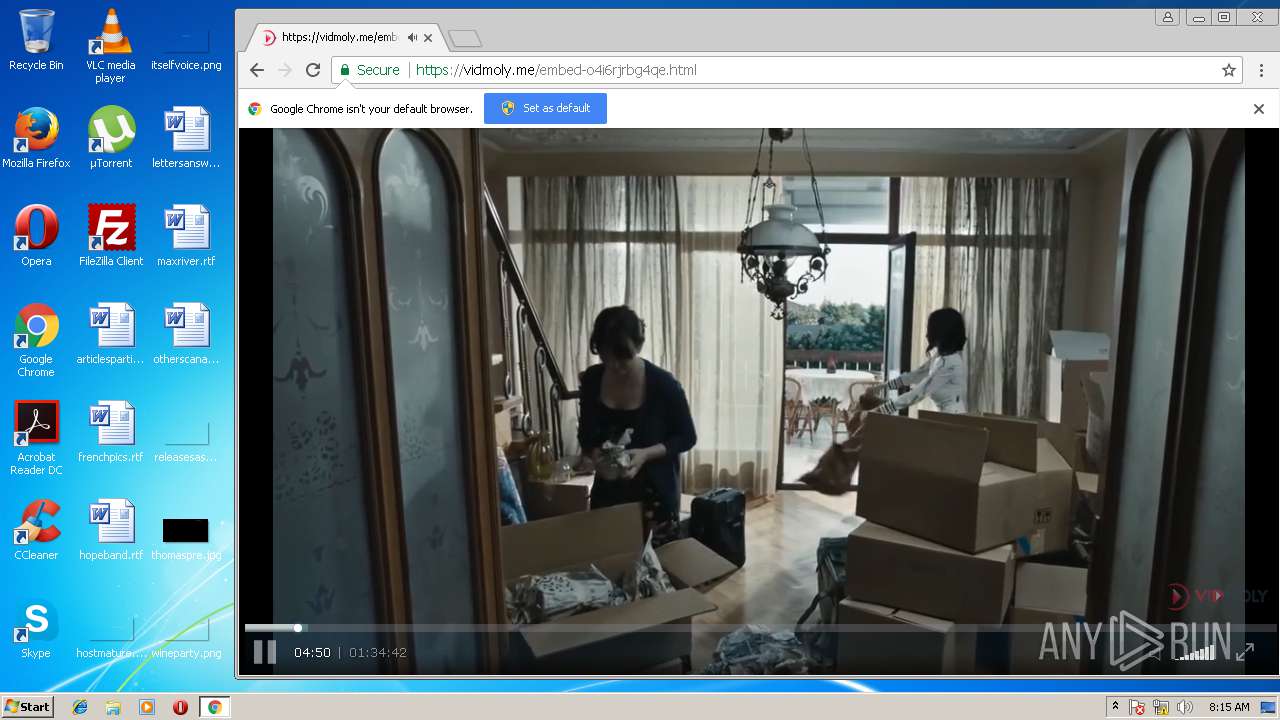Open FileZilla Client shortcut
Viewport: 1280px width, 720px height.
point(111,236)
